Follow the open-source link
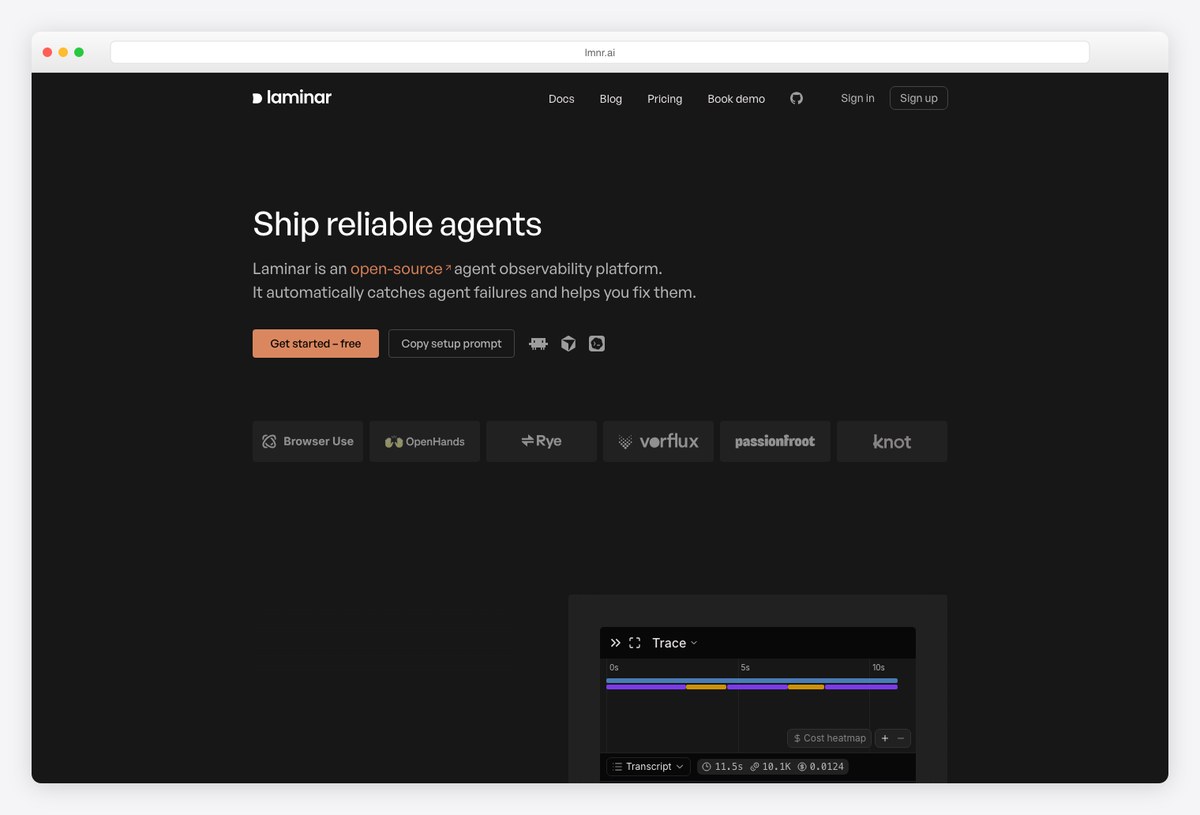The image size is (1200, 815). (x=400, y=269)
